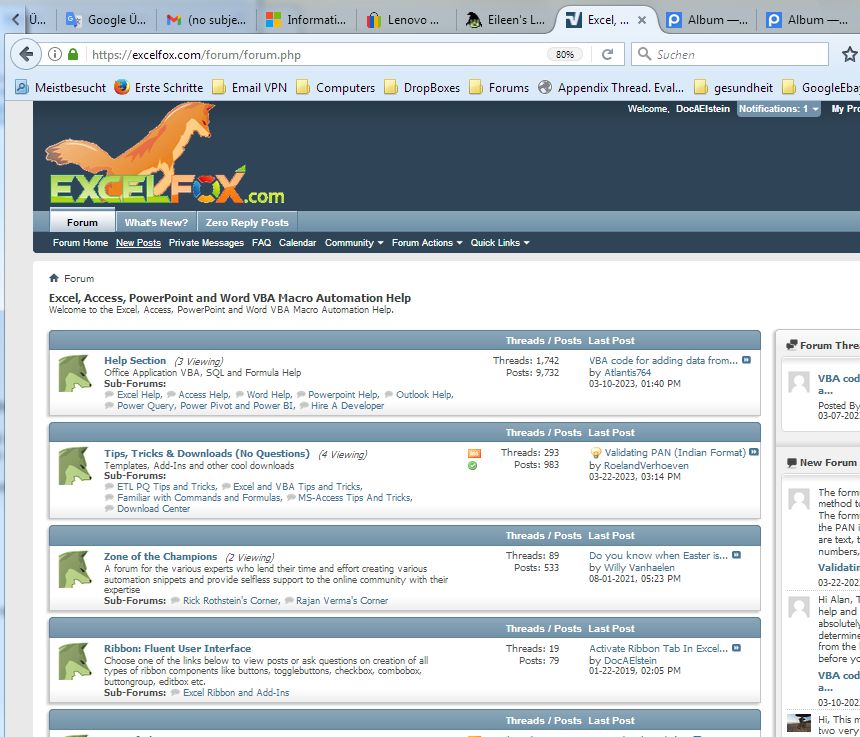The image size is (860, 737).
Task: Open the Help Section forum title
Action: (x=135, y=360)
